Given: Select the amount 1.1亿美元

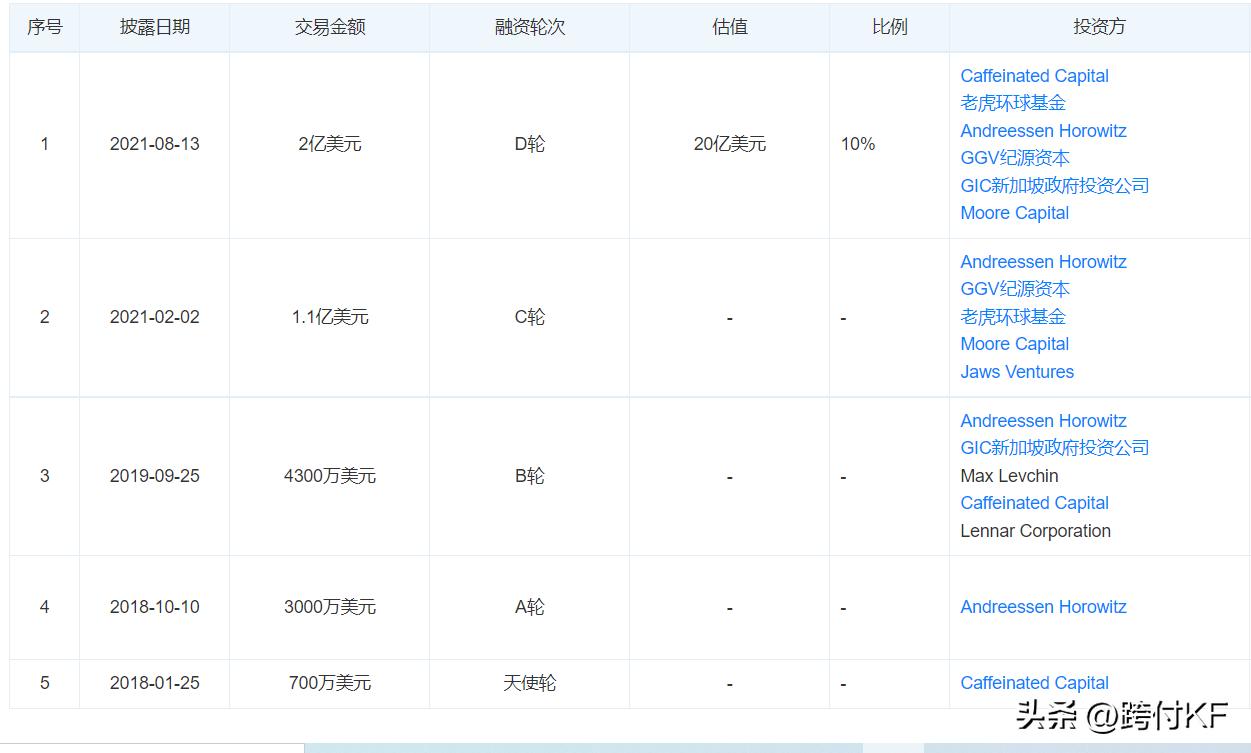Looking at the screenshot, I should (329, 317).
